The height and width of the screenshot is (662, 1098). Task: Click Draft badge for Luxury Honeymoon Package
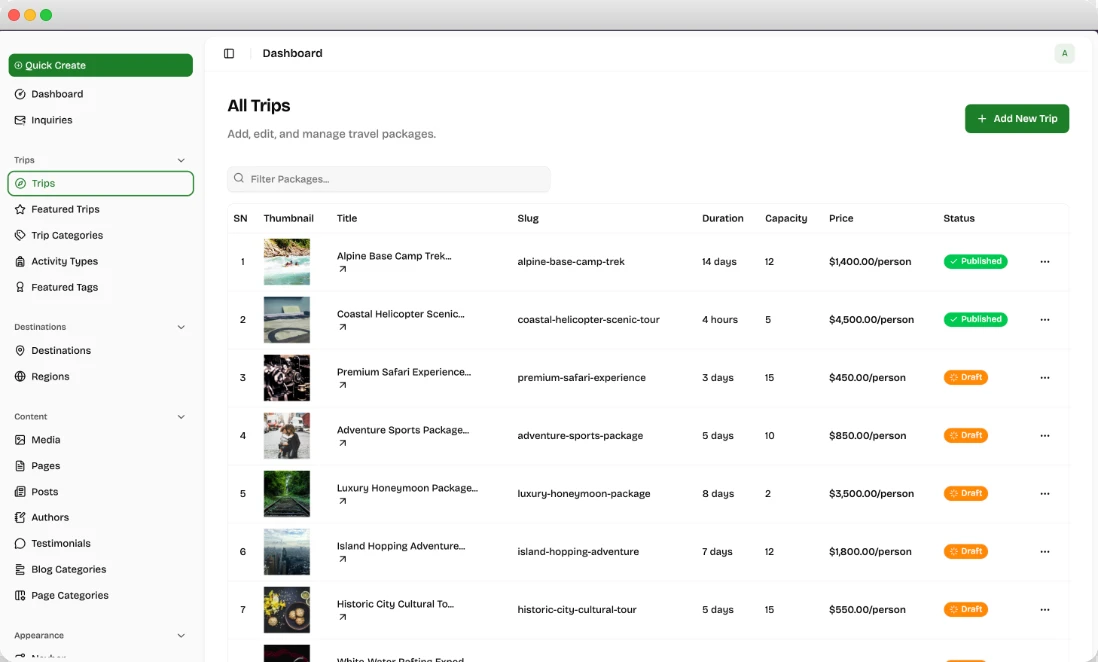click(966, 494)
